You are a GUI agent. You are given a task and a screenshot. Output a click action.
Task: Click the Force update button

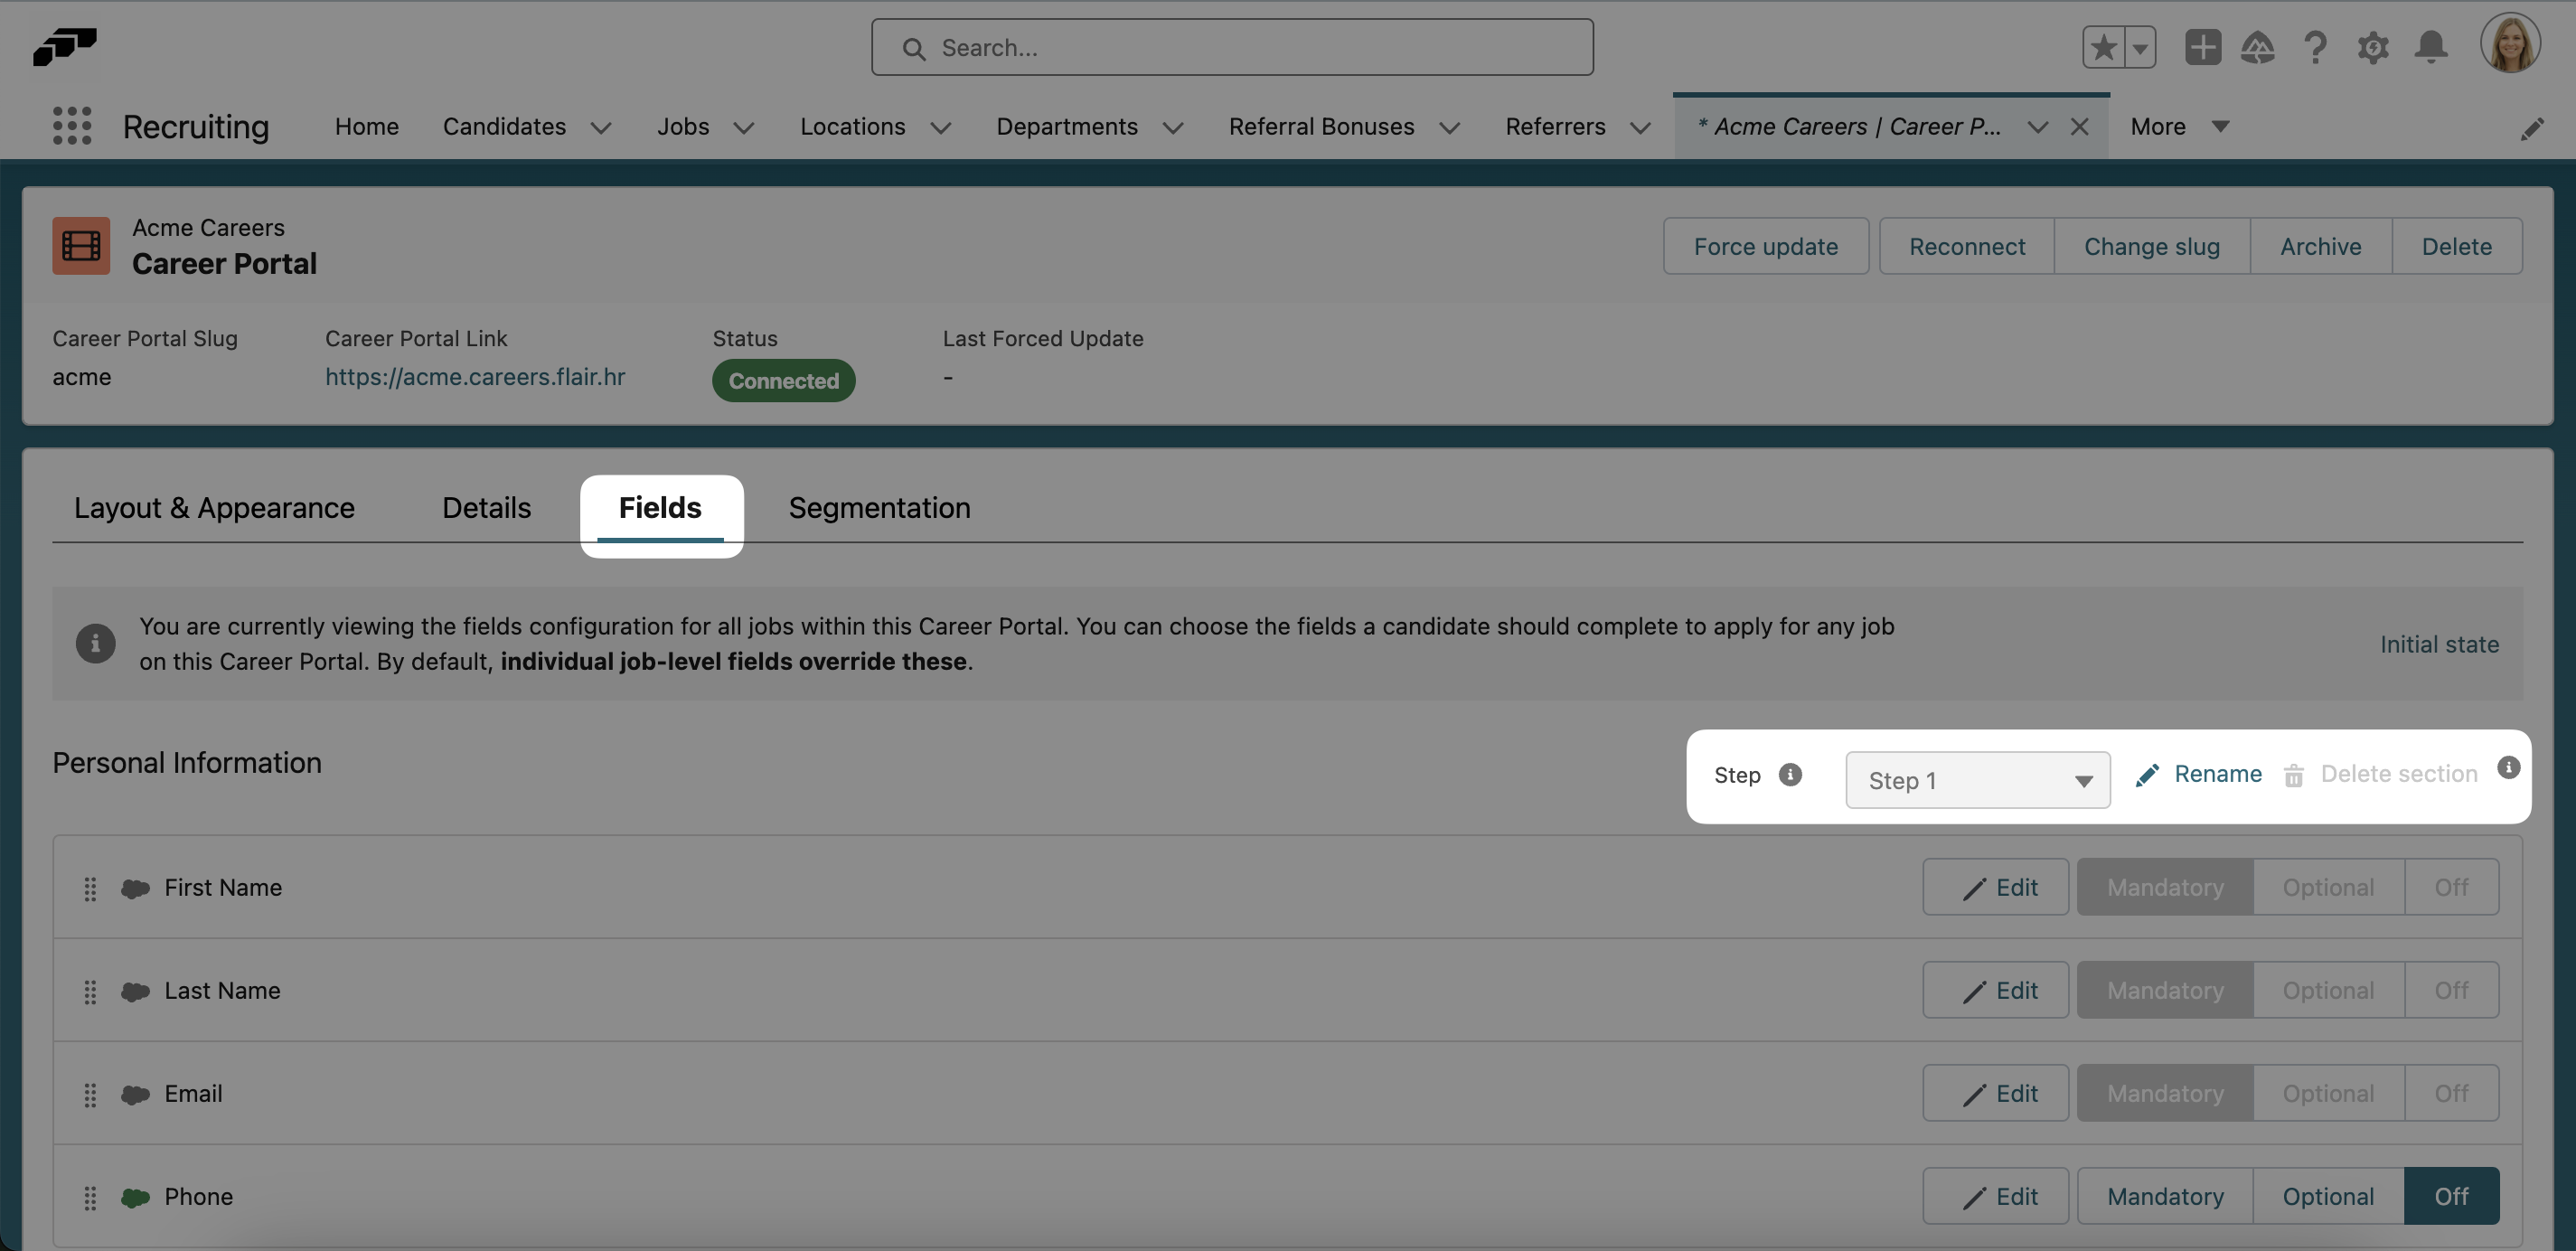coord(1766,246)
